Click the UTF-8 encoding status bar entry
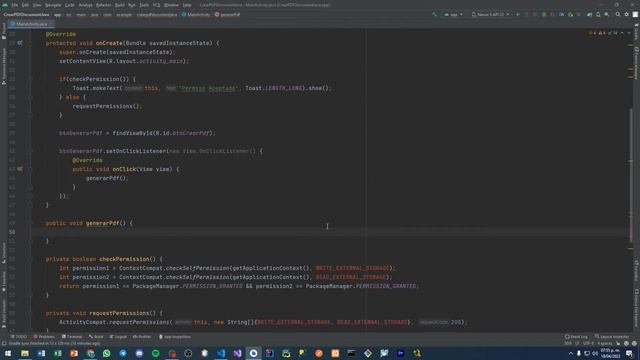The height and width of the screenshot is (360, 640). tap(588, 344)
